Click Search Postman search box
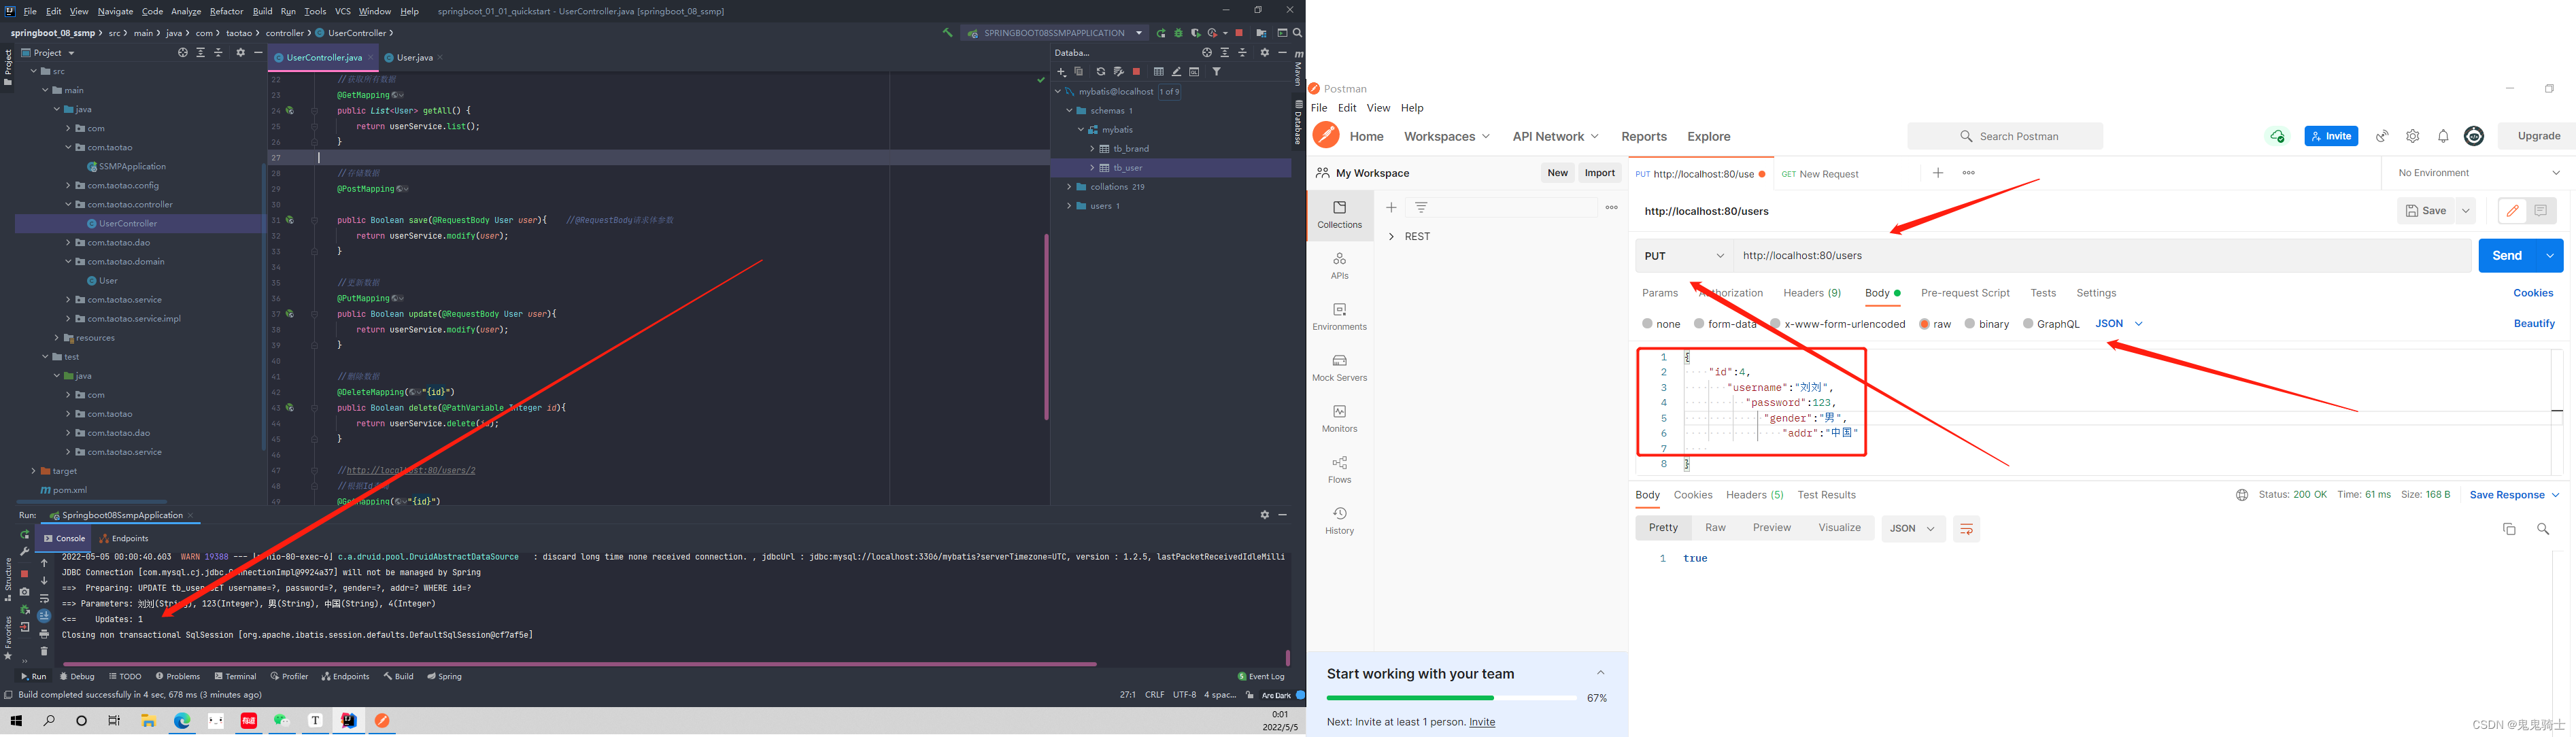This screenshot has width=2576, height=737. [2005, 136]
